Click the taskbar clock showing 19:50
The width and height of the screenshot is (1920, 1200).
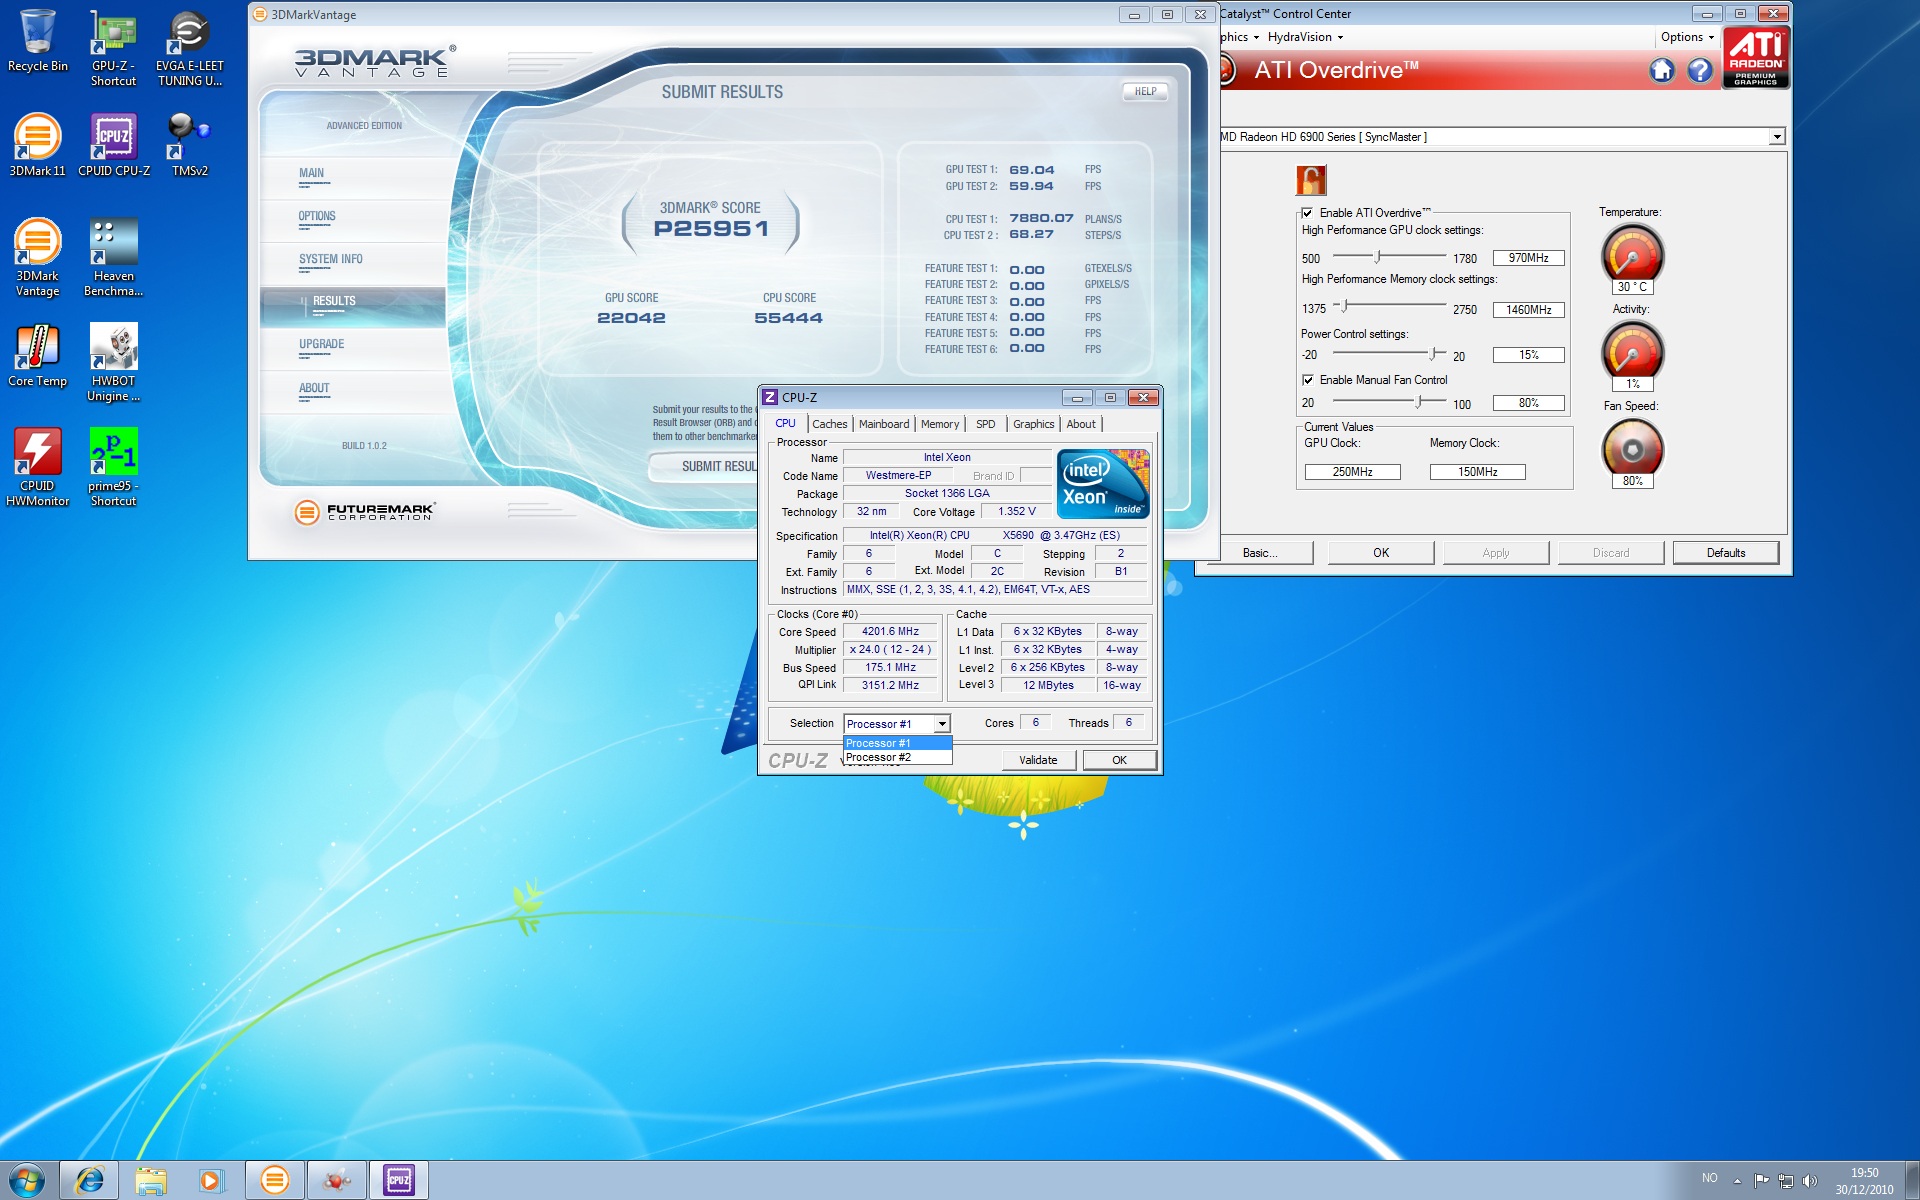(x=1864, y=1181)
